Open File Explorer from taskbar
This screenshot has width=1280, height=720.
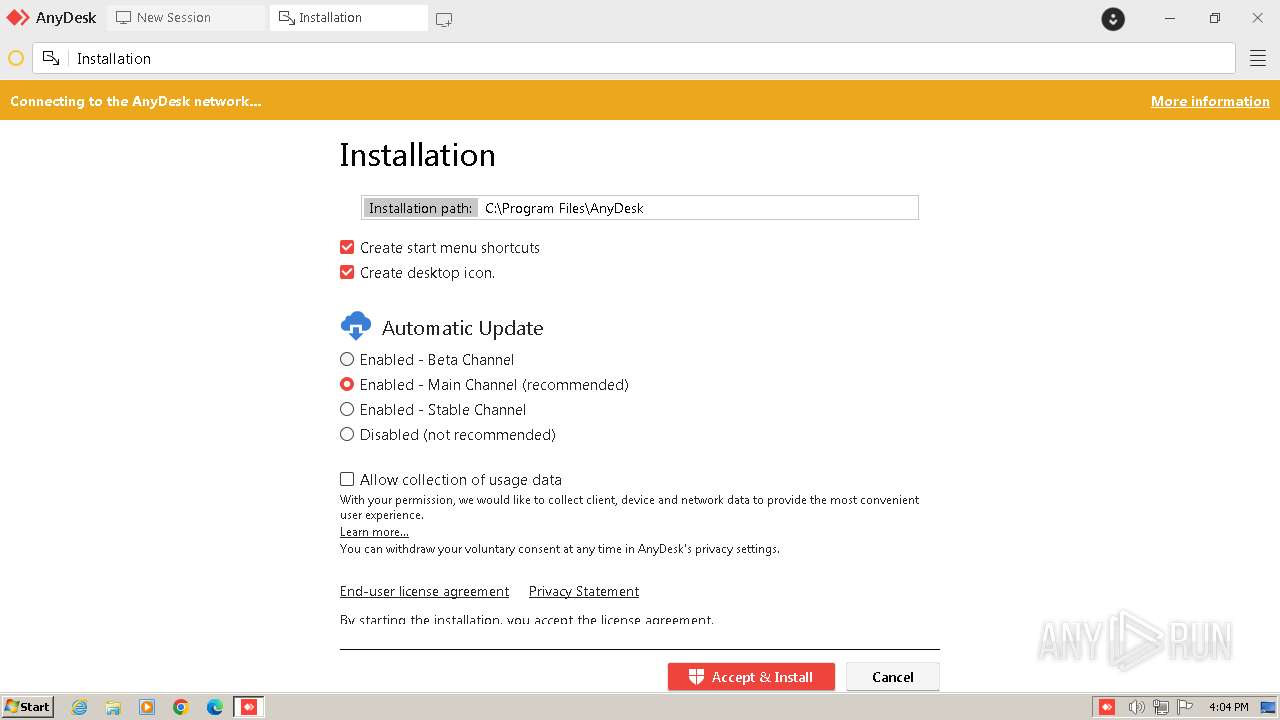click(x=113, y=707)
